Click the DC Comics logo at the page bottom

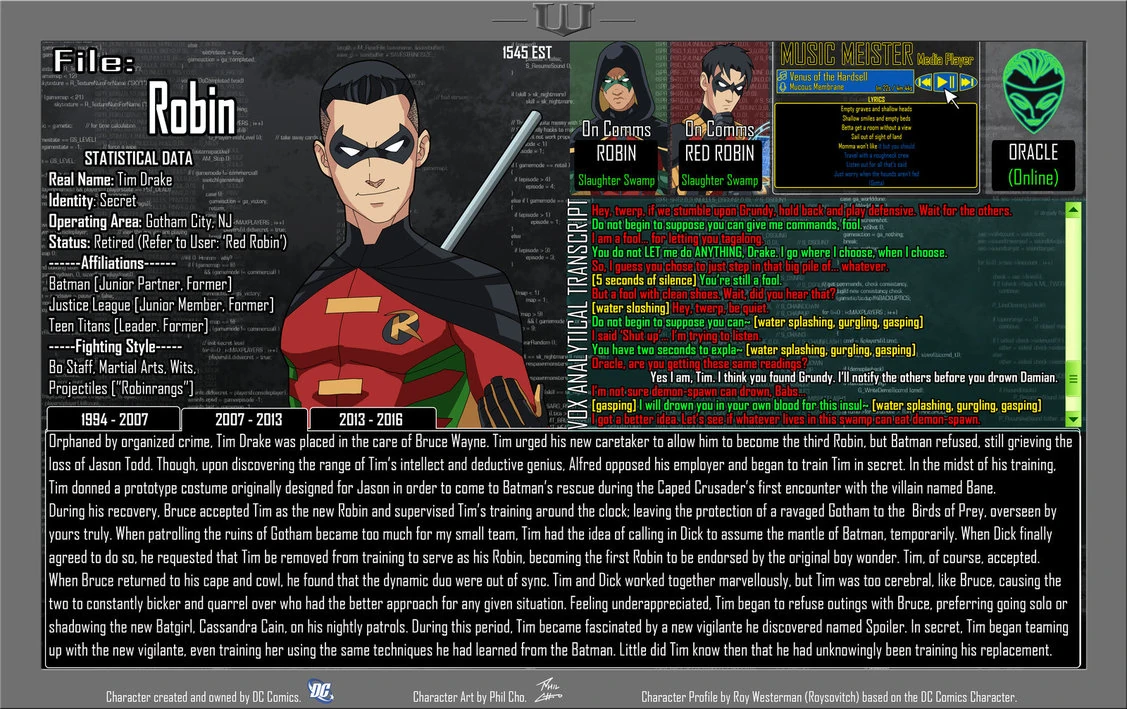(x=319, y=691)
